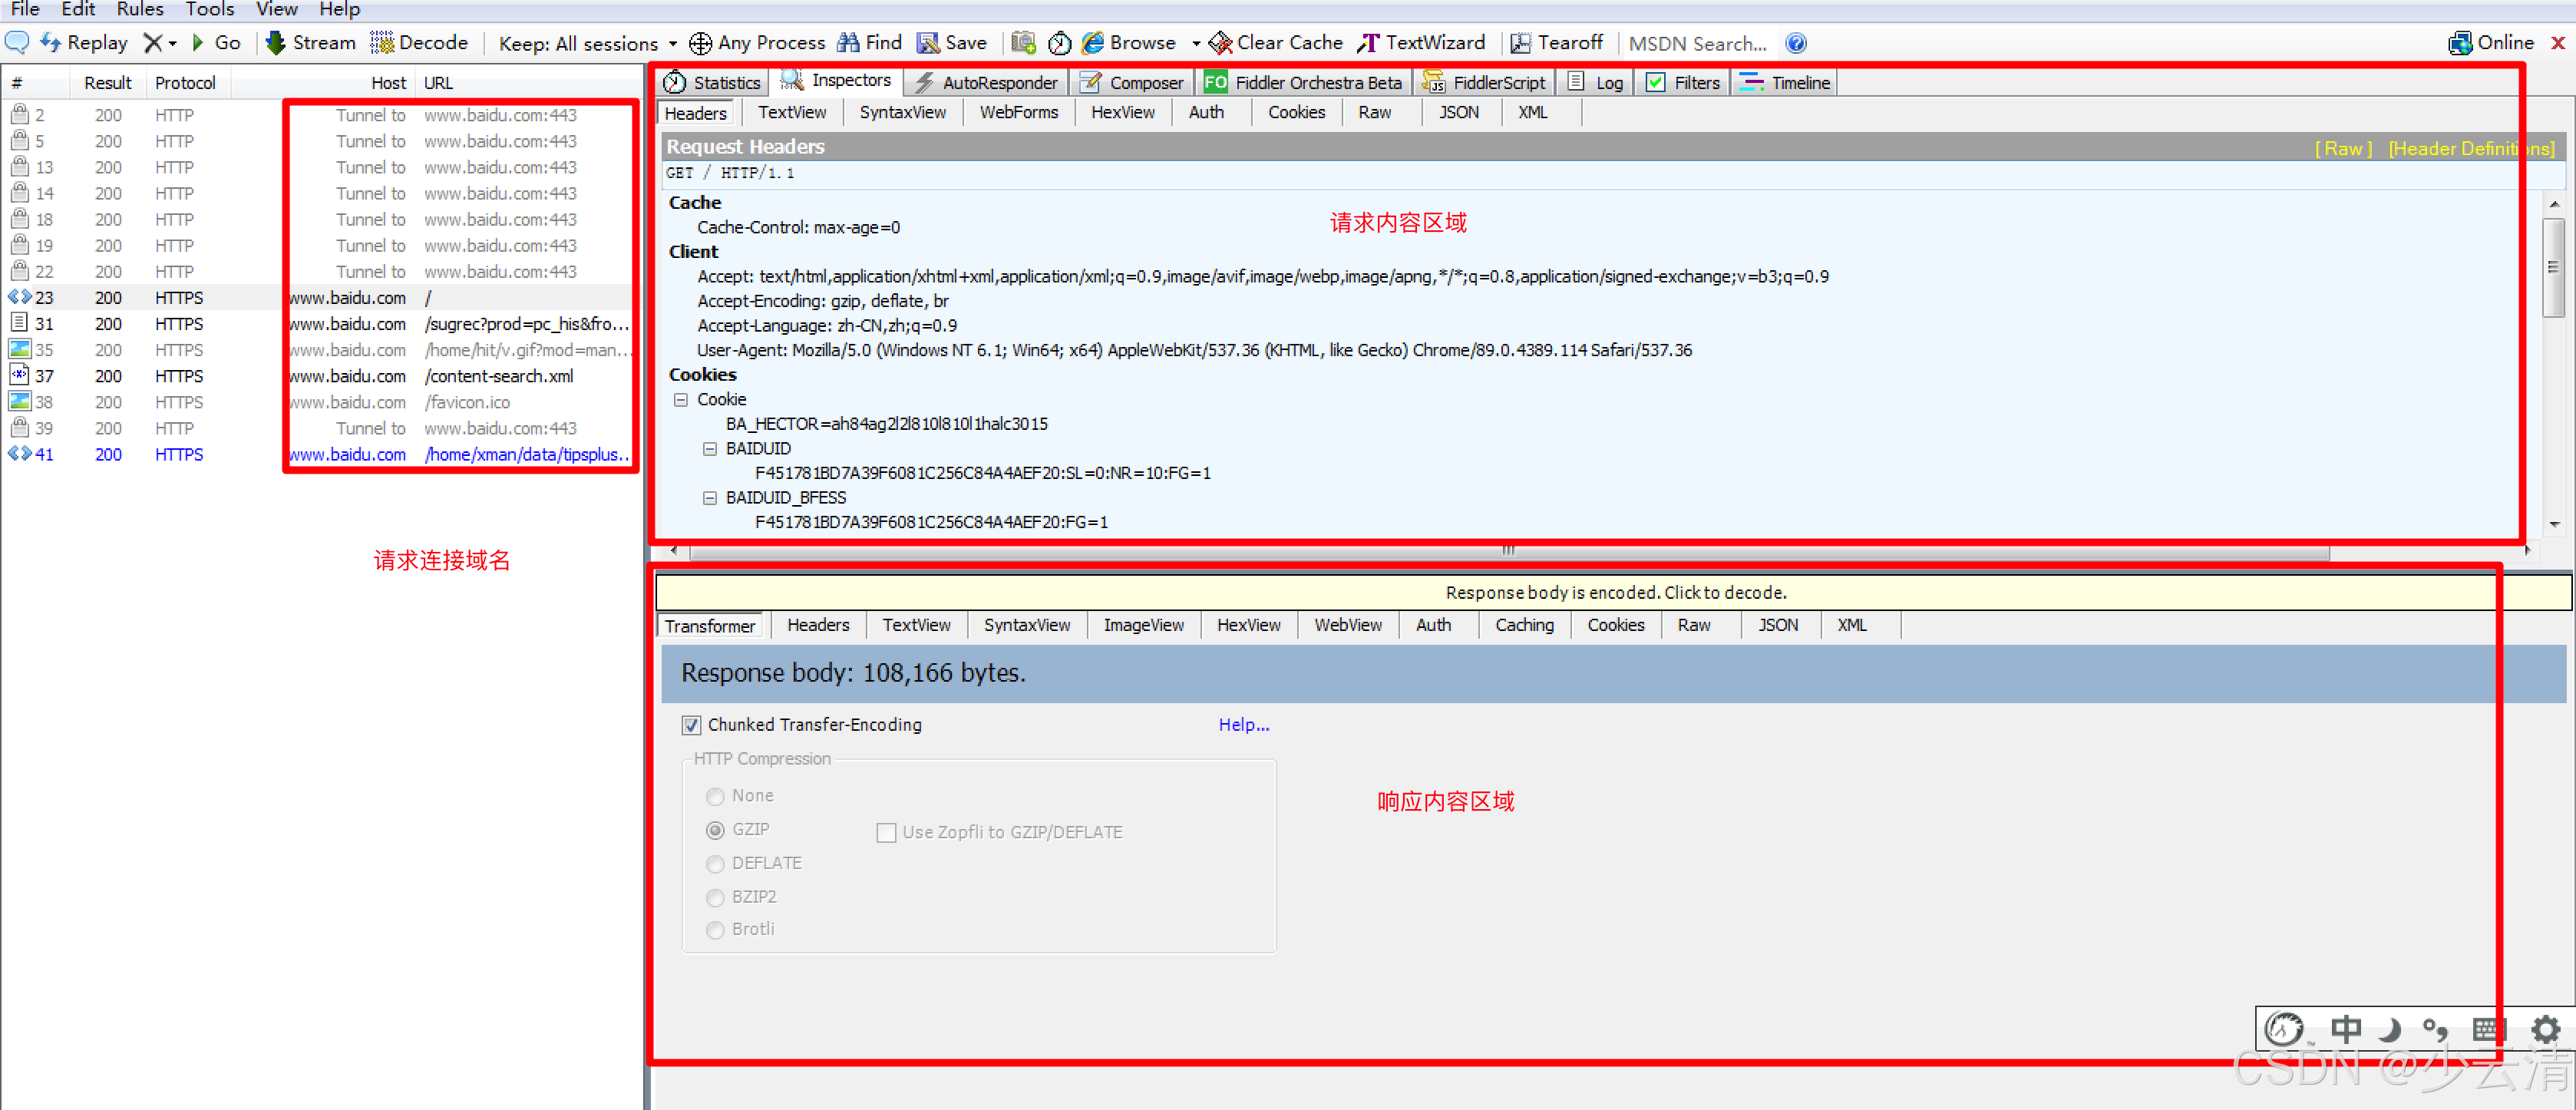Collapse the BAIDUID cookie node
This screenshot has height=1110, width=2576.
(710, 449)
